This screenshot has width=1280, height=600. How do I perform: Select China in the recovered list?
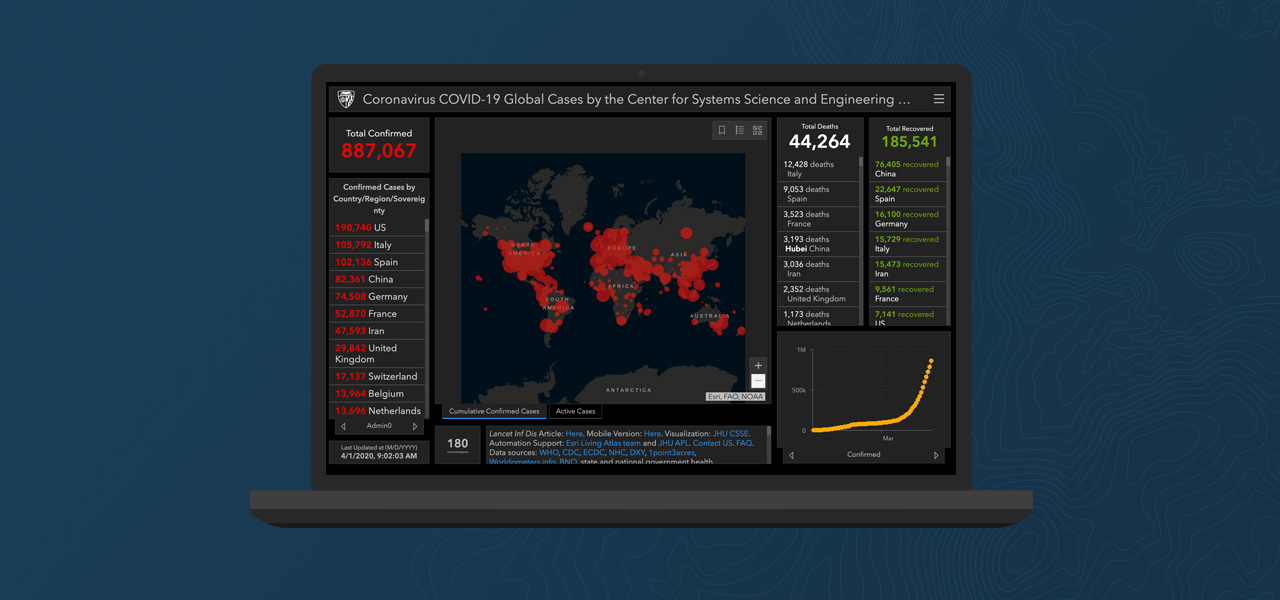906,169
